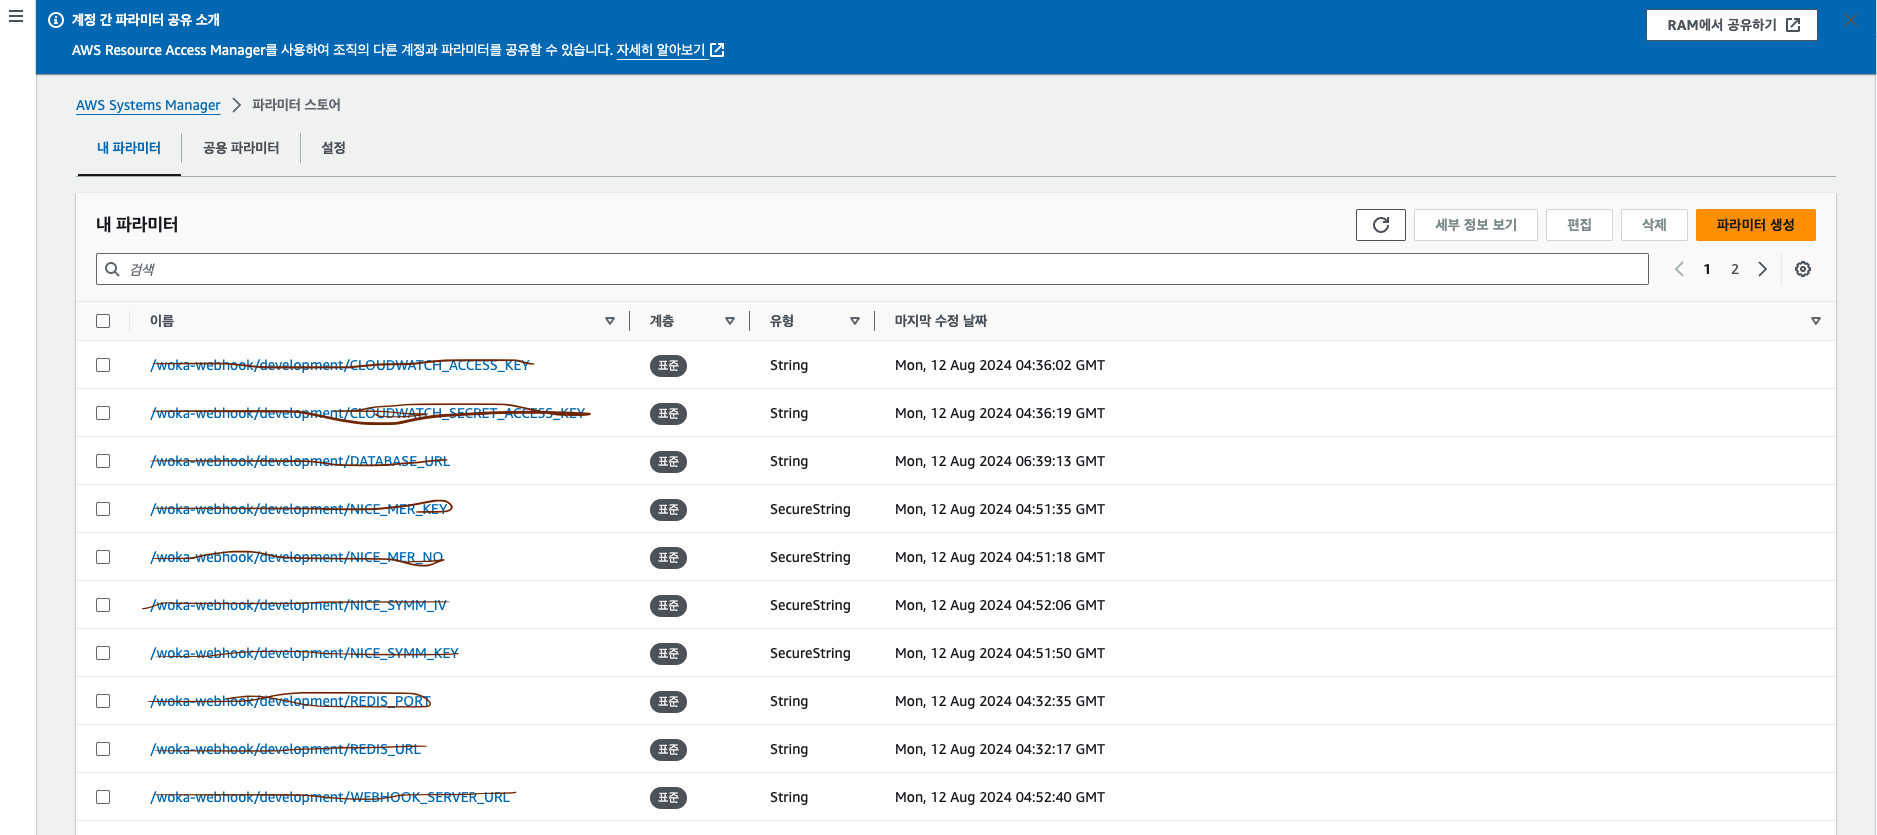The image size is (1877, 835).
Task: Open the CLOUDWATCH_SECRET_ACCESS_KEY parameter link
Action: (x=368, y=413)
